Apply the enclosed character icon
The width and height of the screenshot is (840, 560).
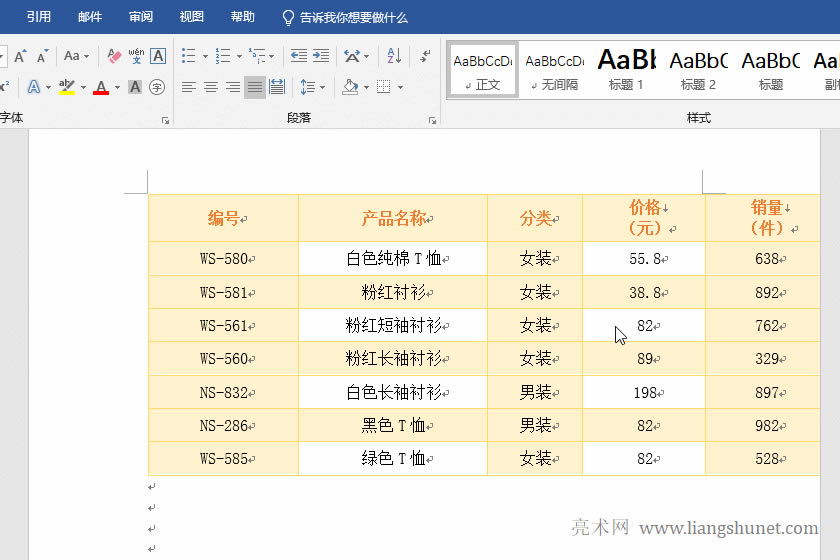click(x=157, y=88)
